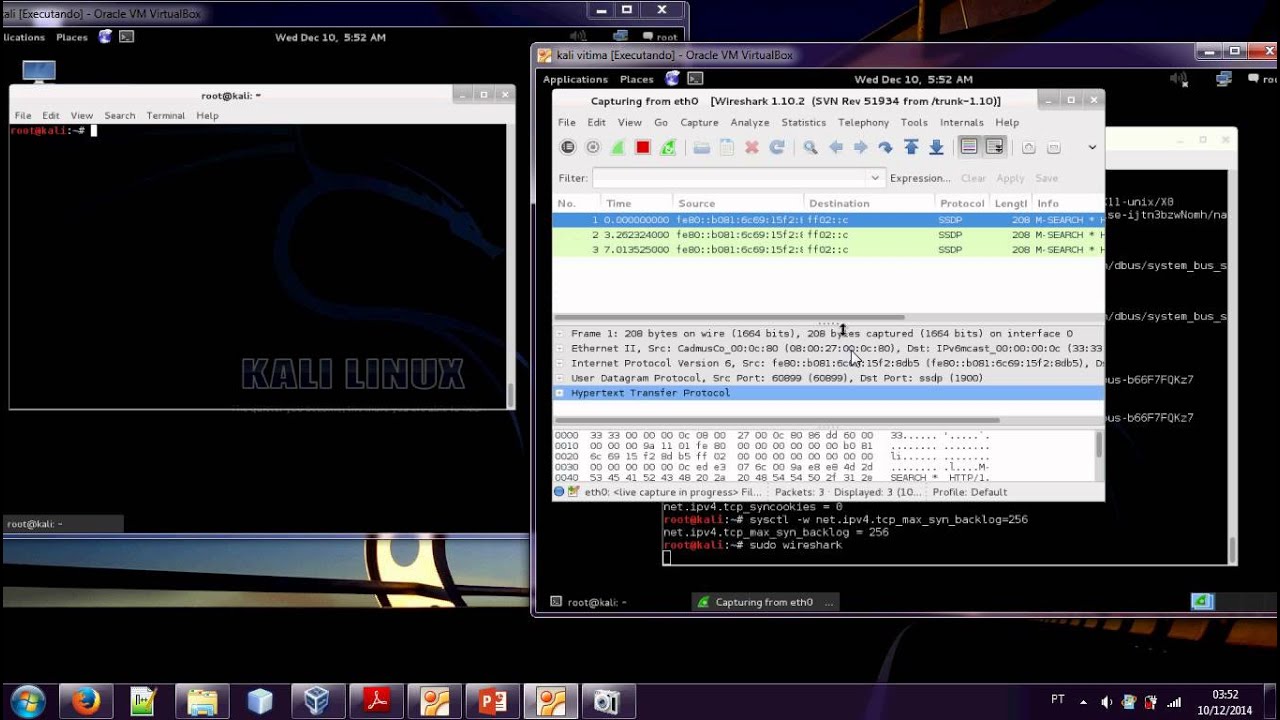Open Wireshark capture interfaces list icon

click(567, 148)
